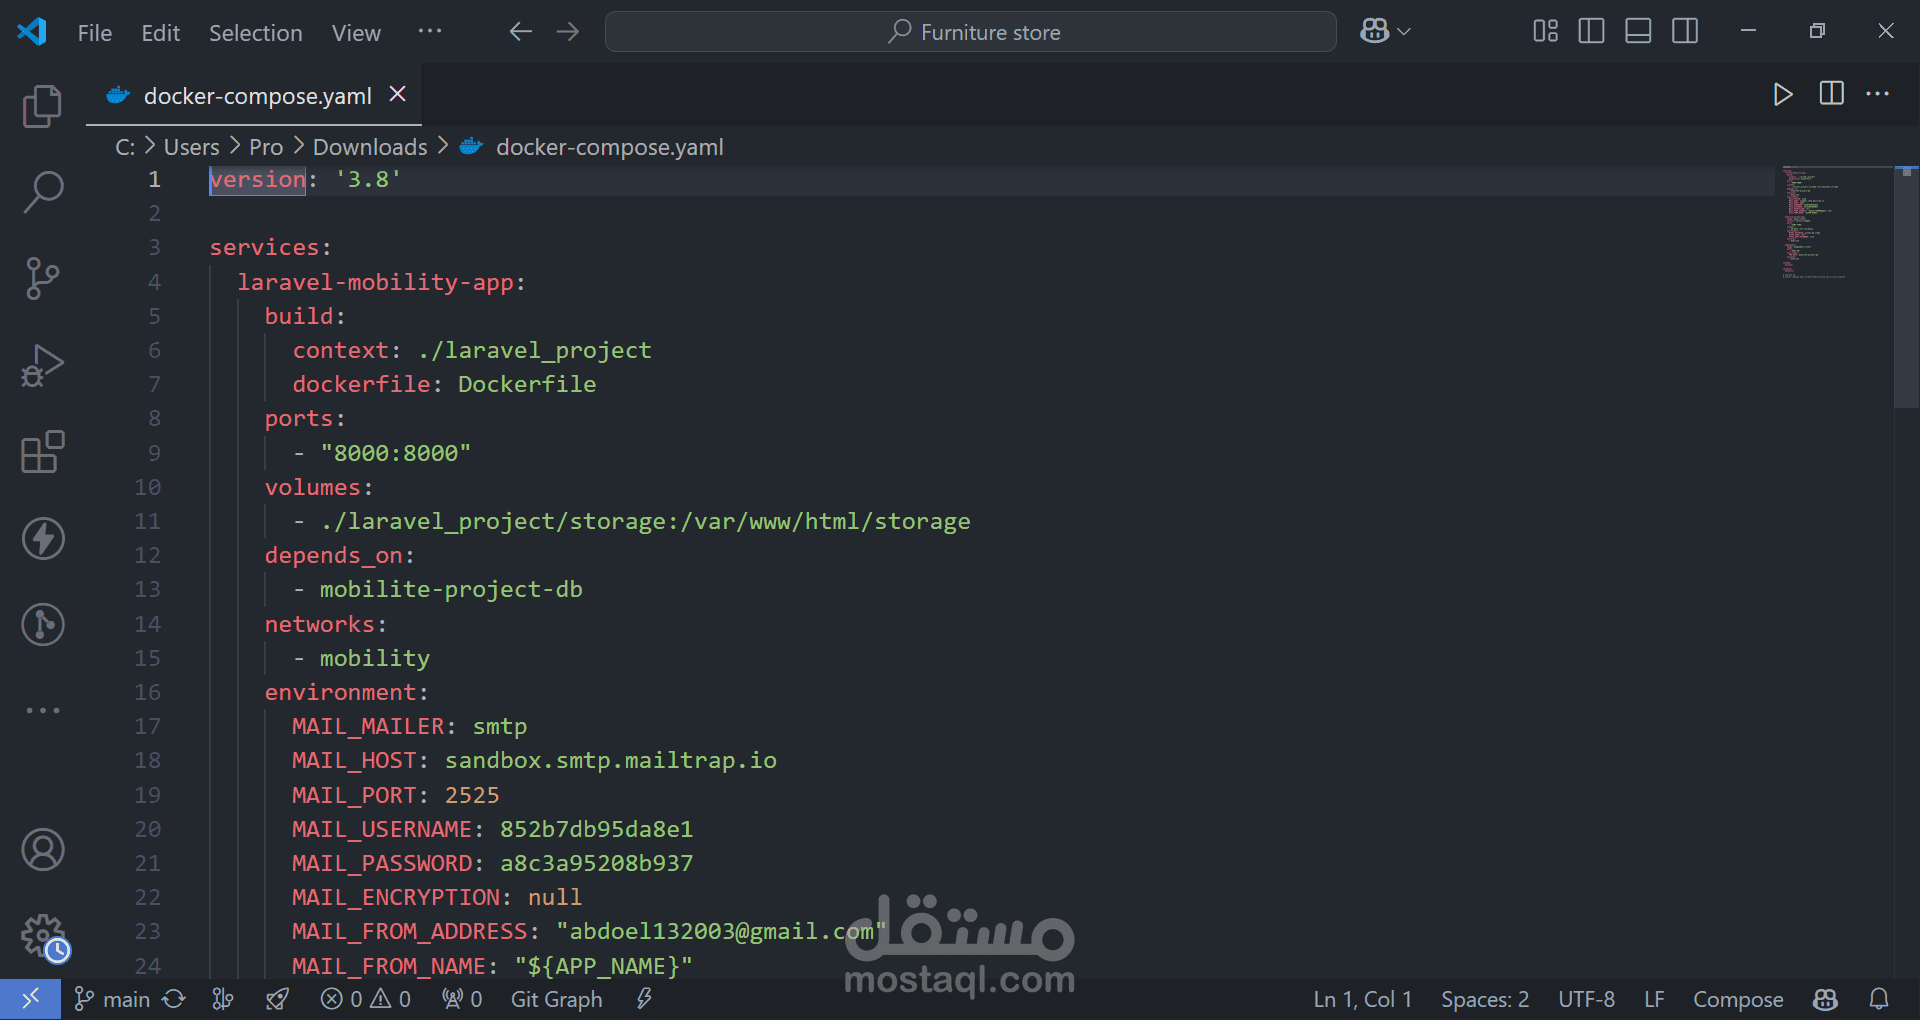
Task: Change language mode Compose
Action: 1737,999
